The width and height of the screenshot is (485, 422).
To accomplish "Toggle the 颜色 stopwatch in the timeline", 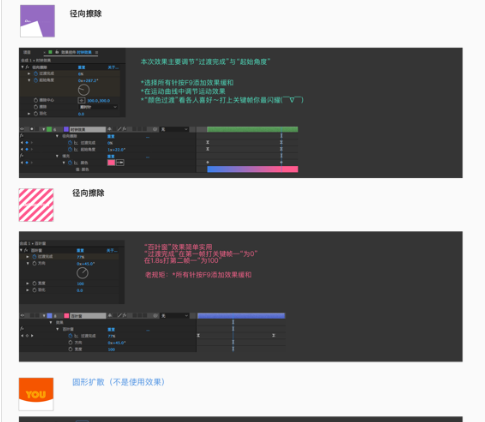I will (70, 163).
